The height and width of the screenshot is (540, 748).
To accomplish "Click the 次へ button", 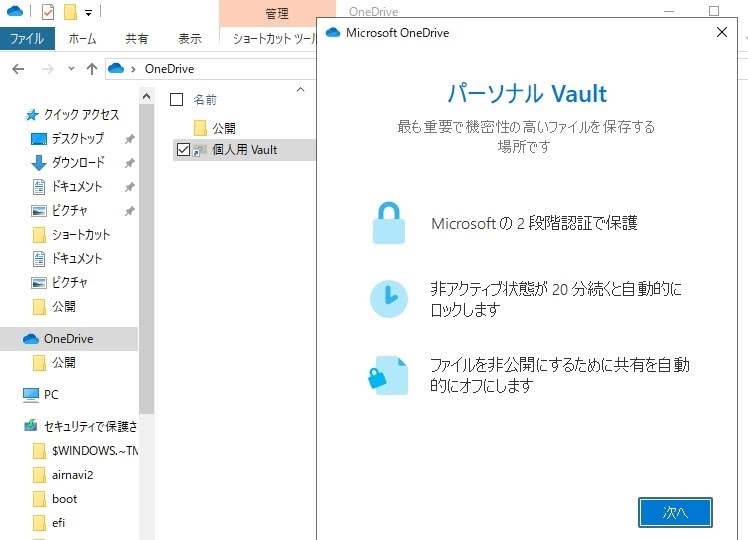I will [x=675, y=512].
